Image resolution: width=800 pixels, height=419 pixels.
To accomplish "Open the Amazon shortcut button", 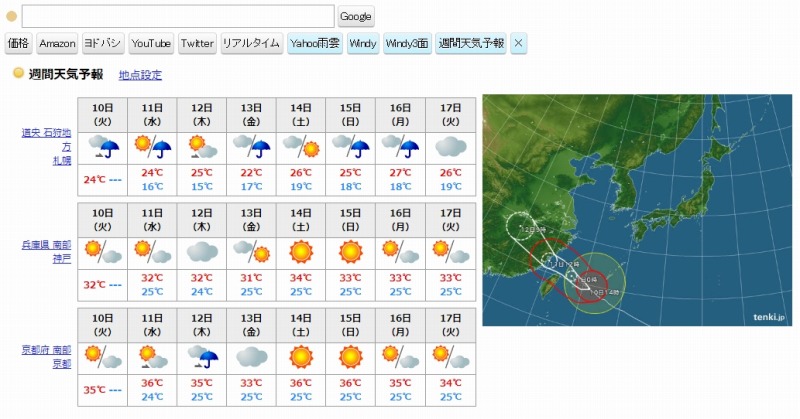I will tap(57, 43).
